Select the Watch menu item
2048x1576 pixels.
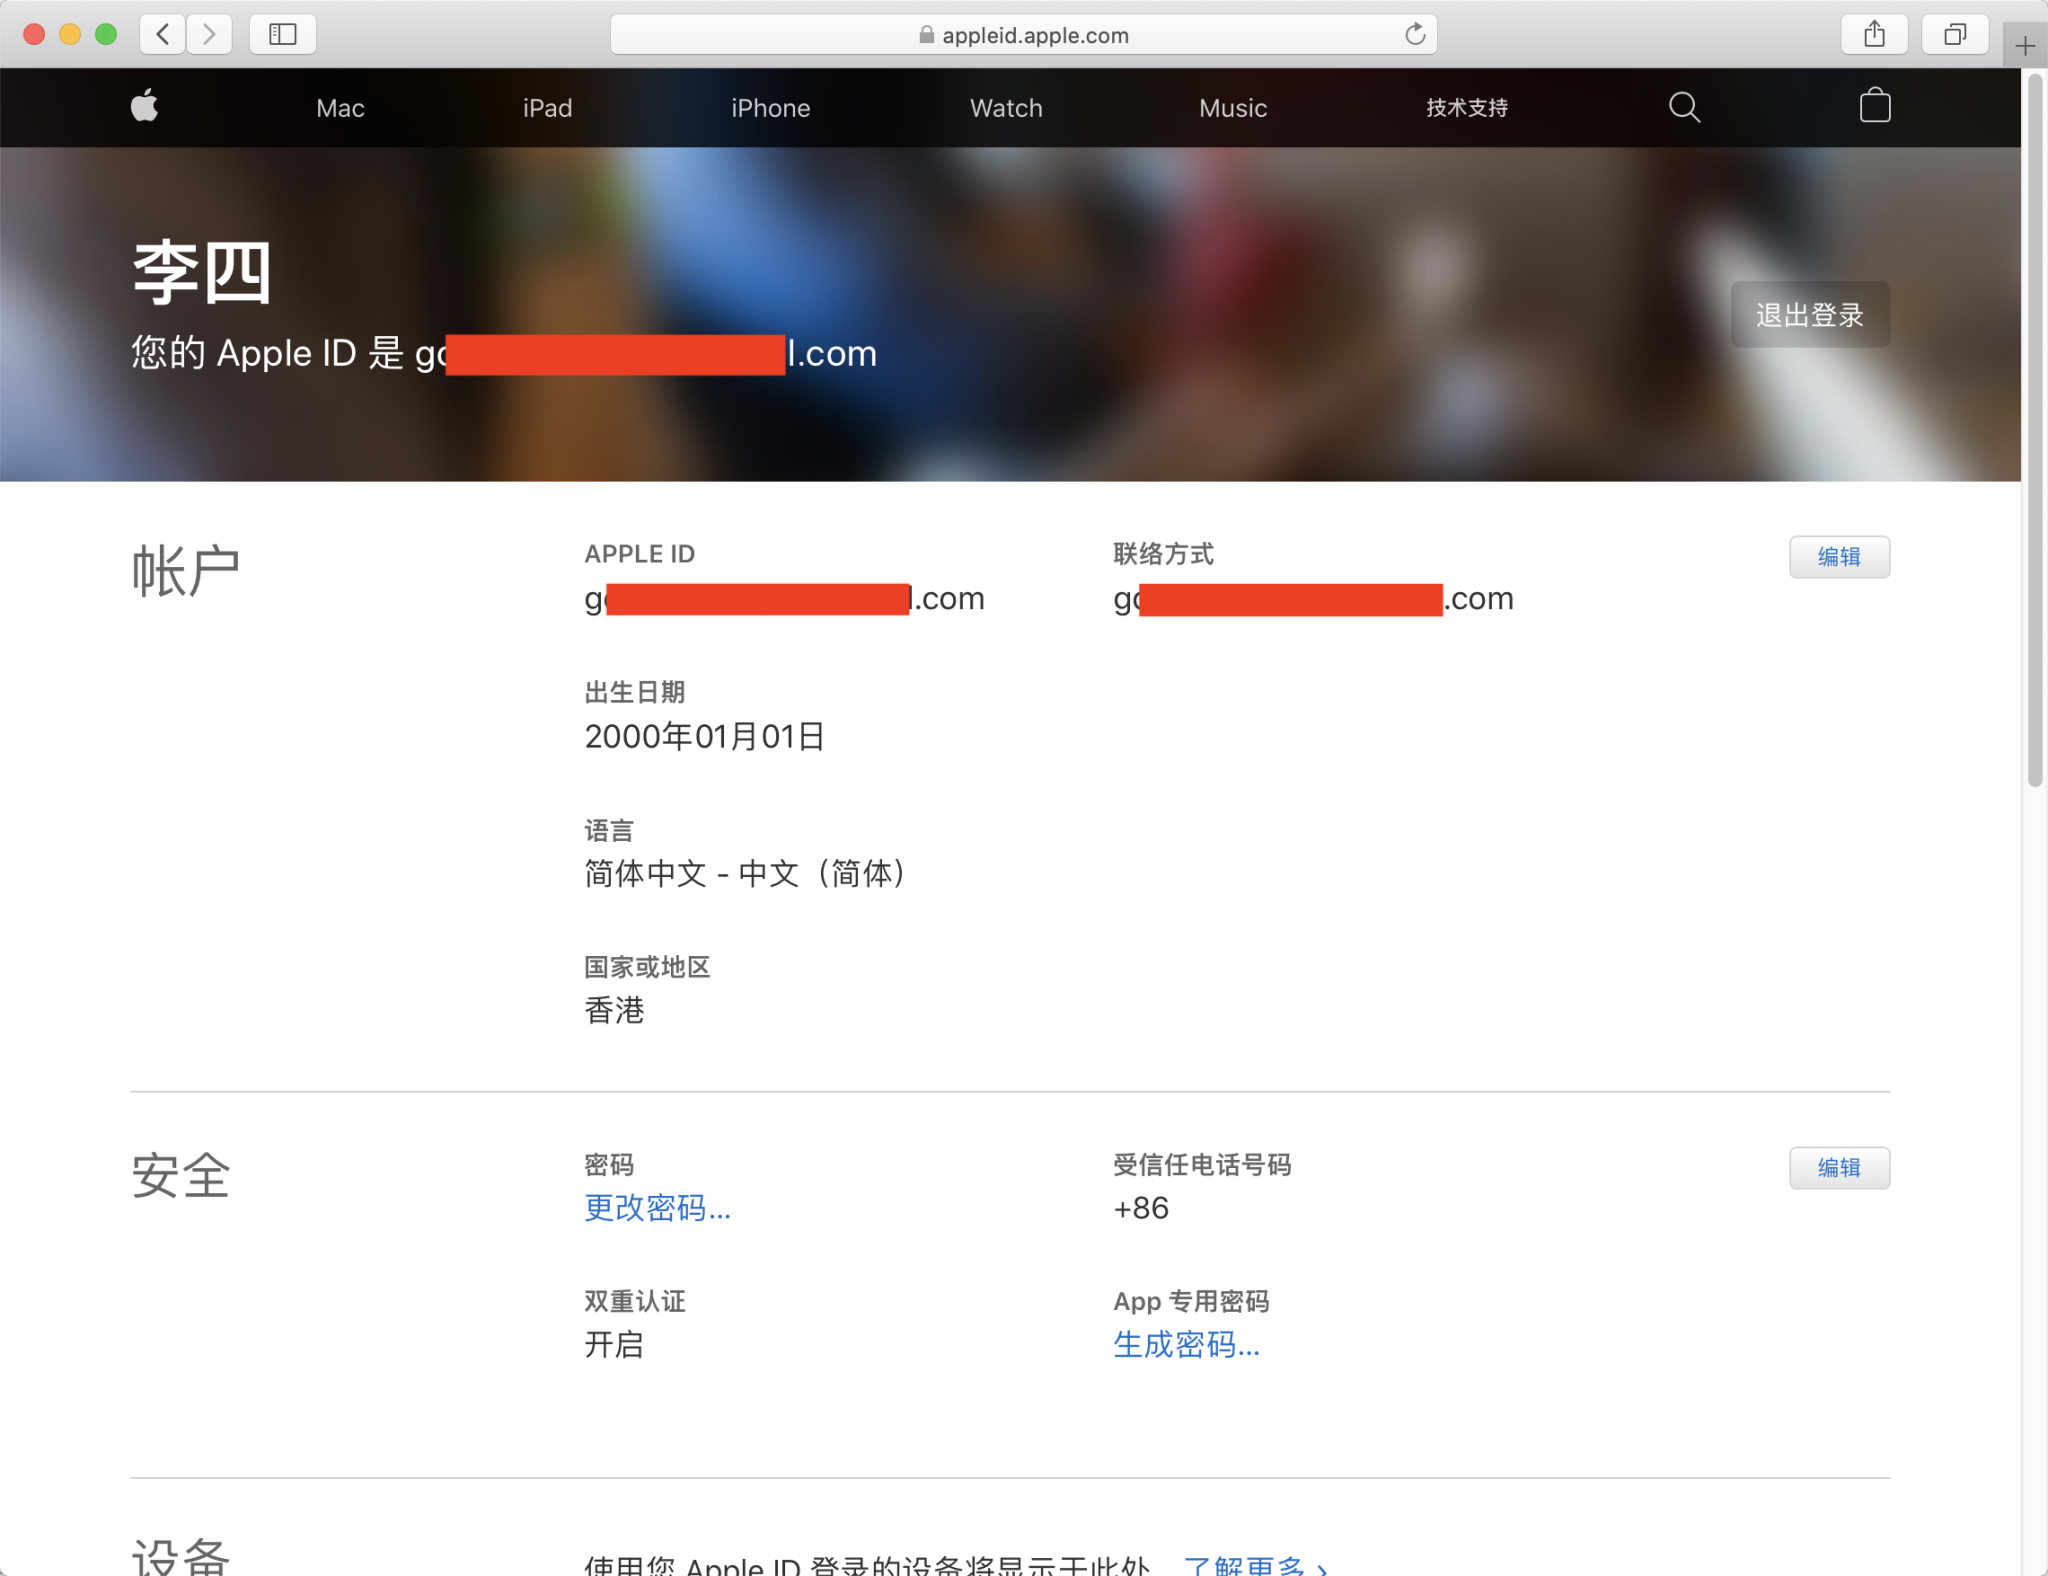1006,107
